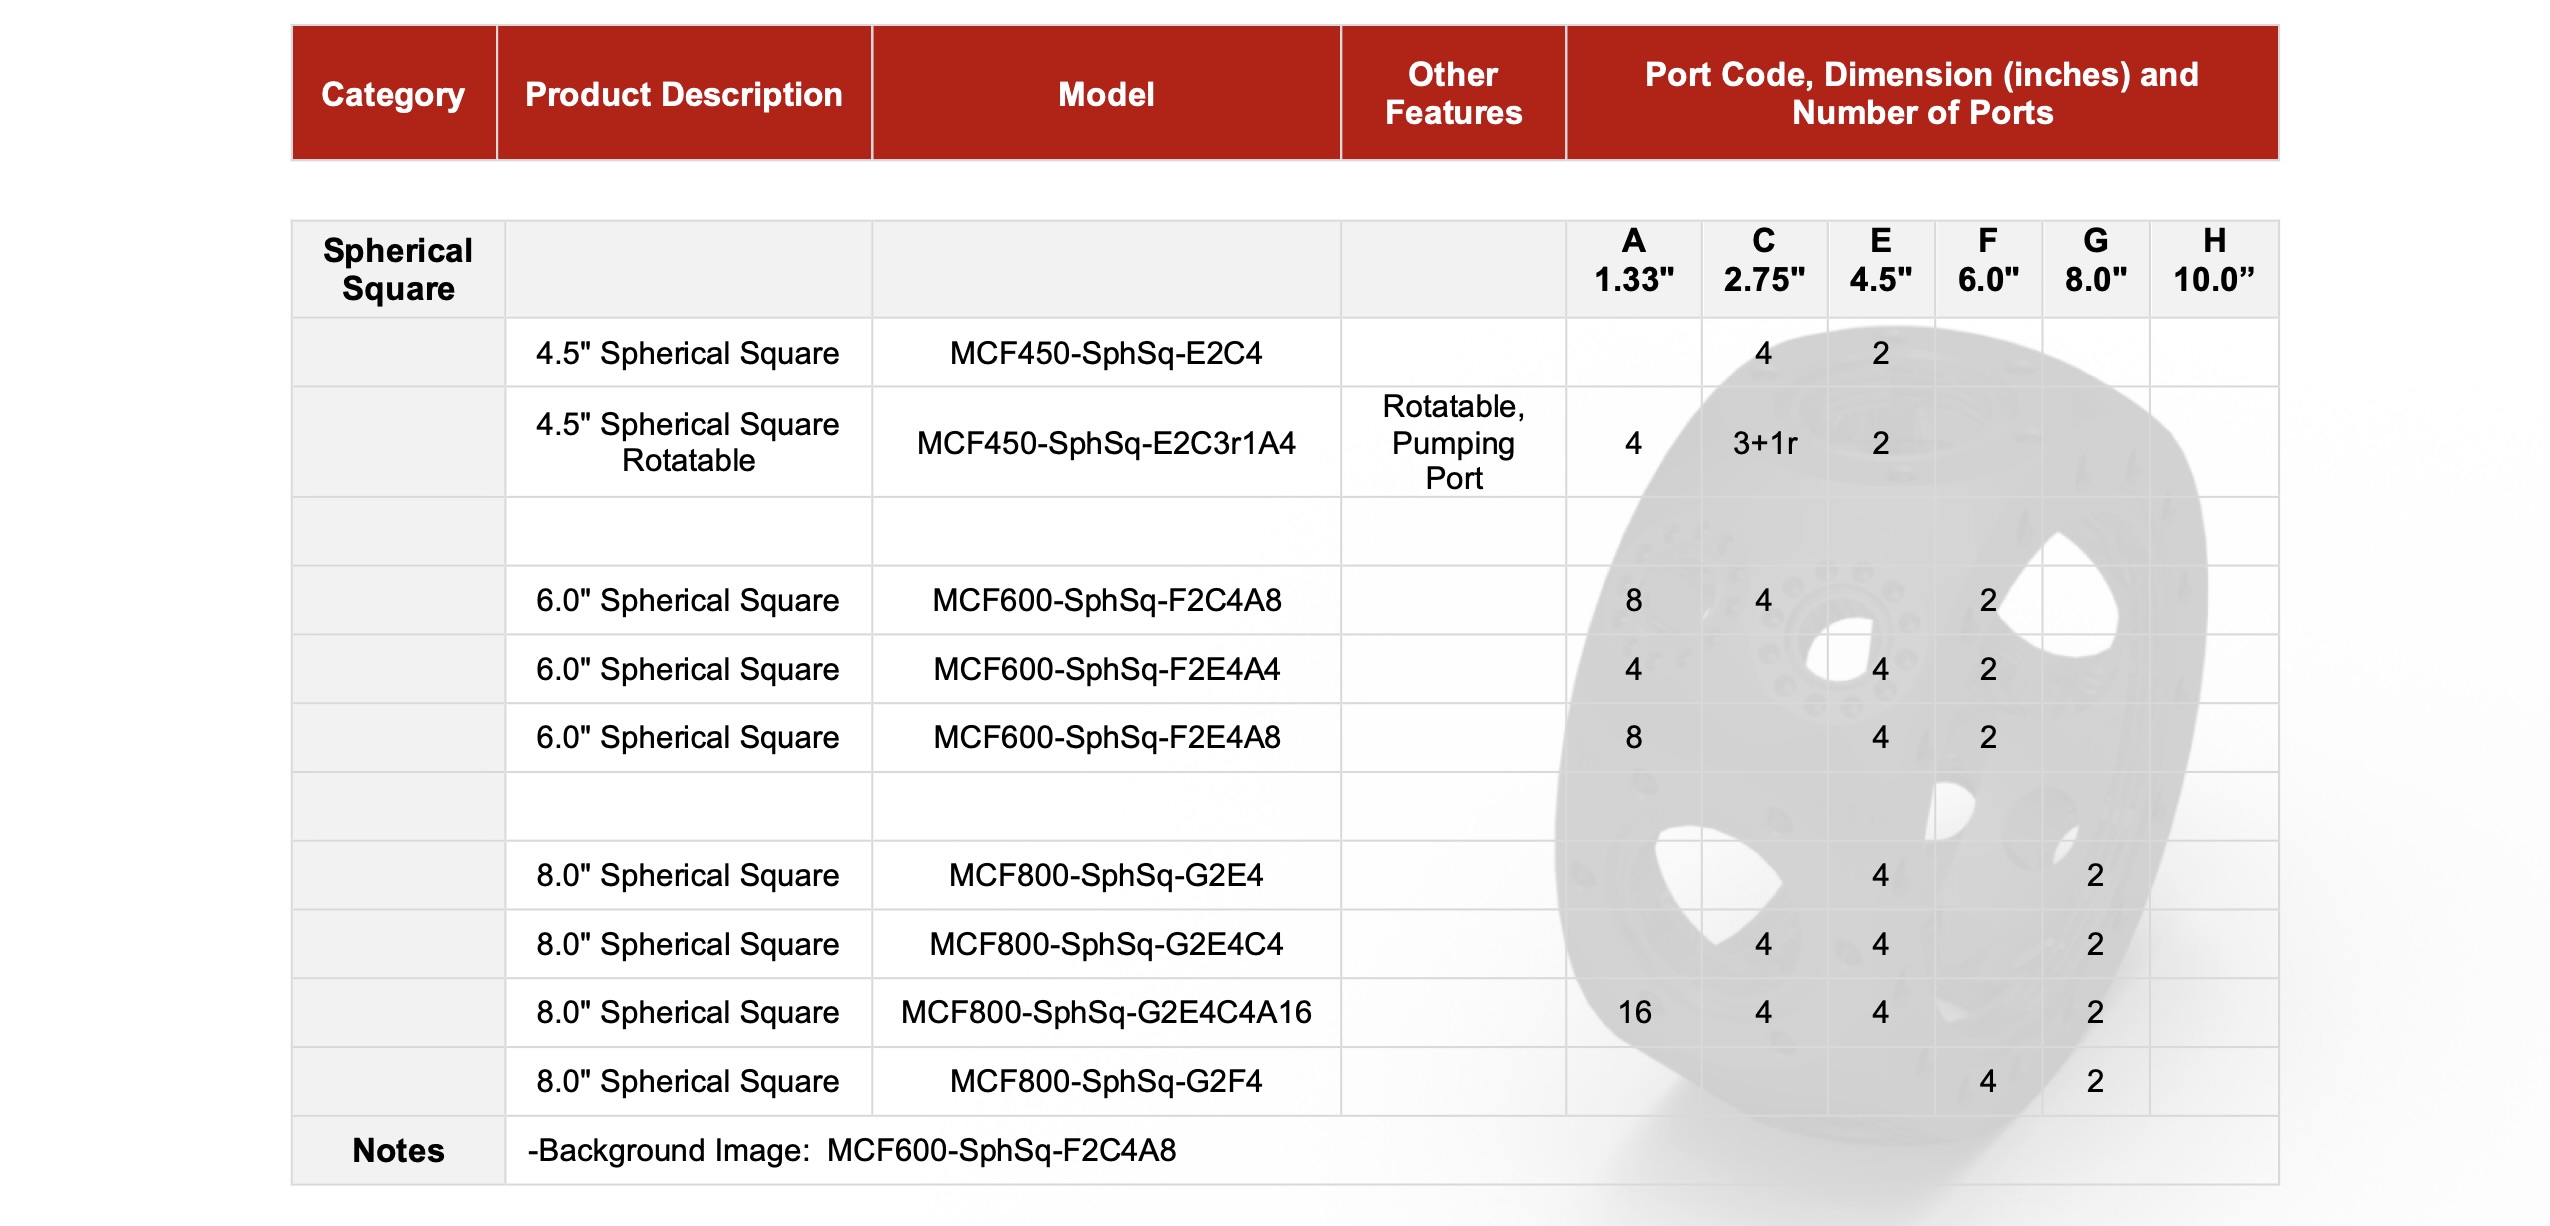Select model MCF600-SphSq-F2C4A8 in table

click(1106, 600)
